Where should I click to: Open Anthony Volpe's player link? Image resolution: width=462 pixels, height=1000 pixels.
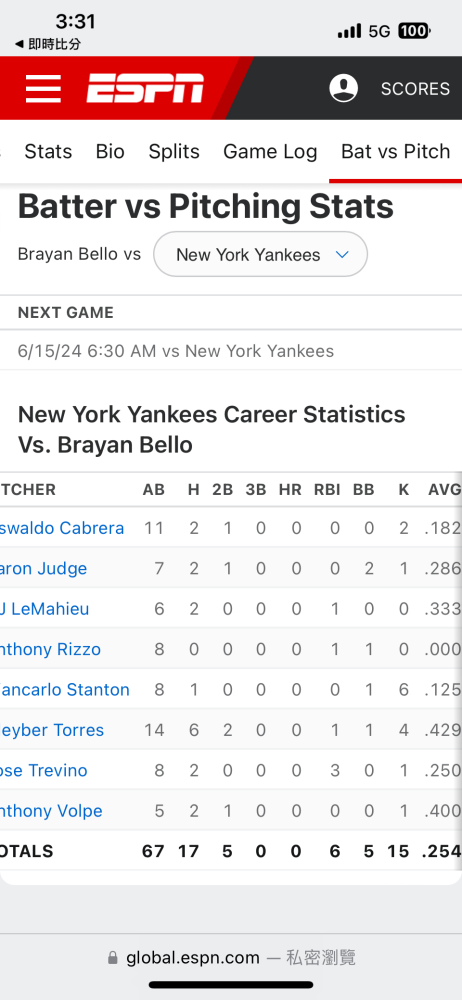click(51, 811)
